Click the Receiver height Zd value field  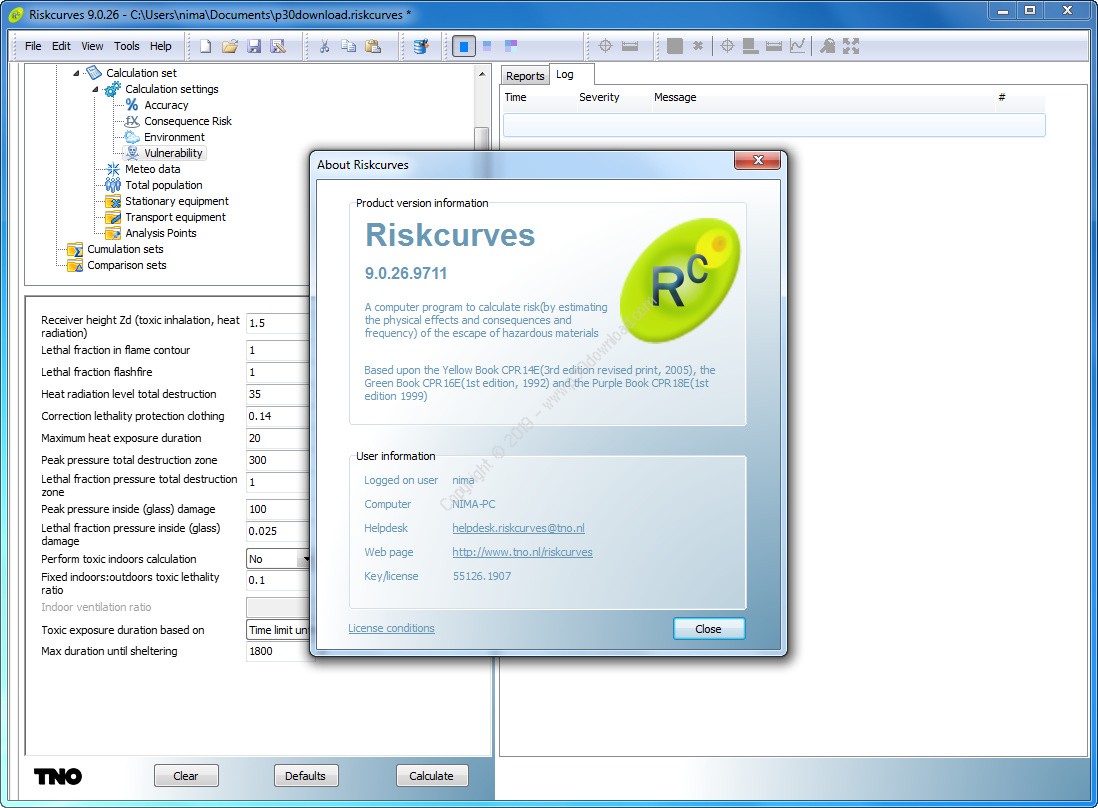278,323
